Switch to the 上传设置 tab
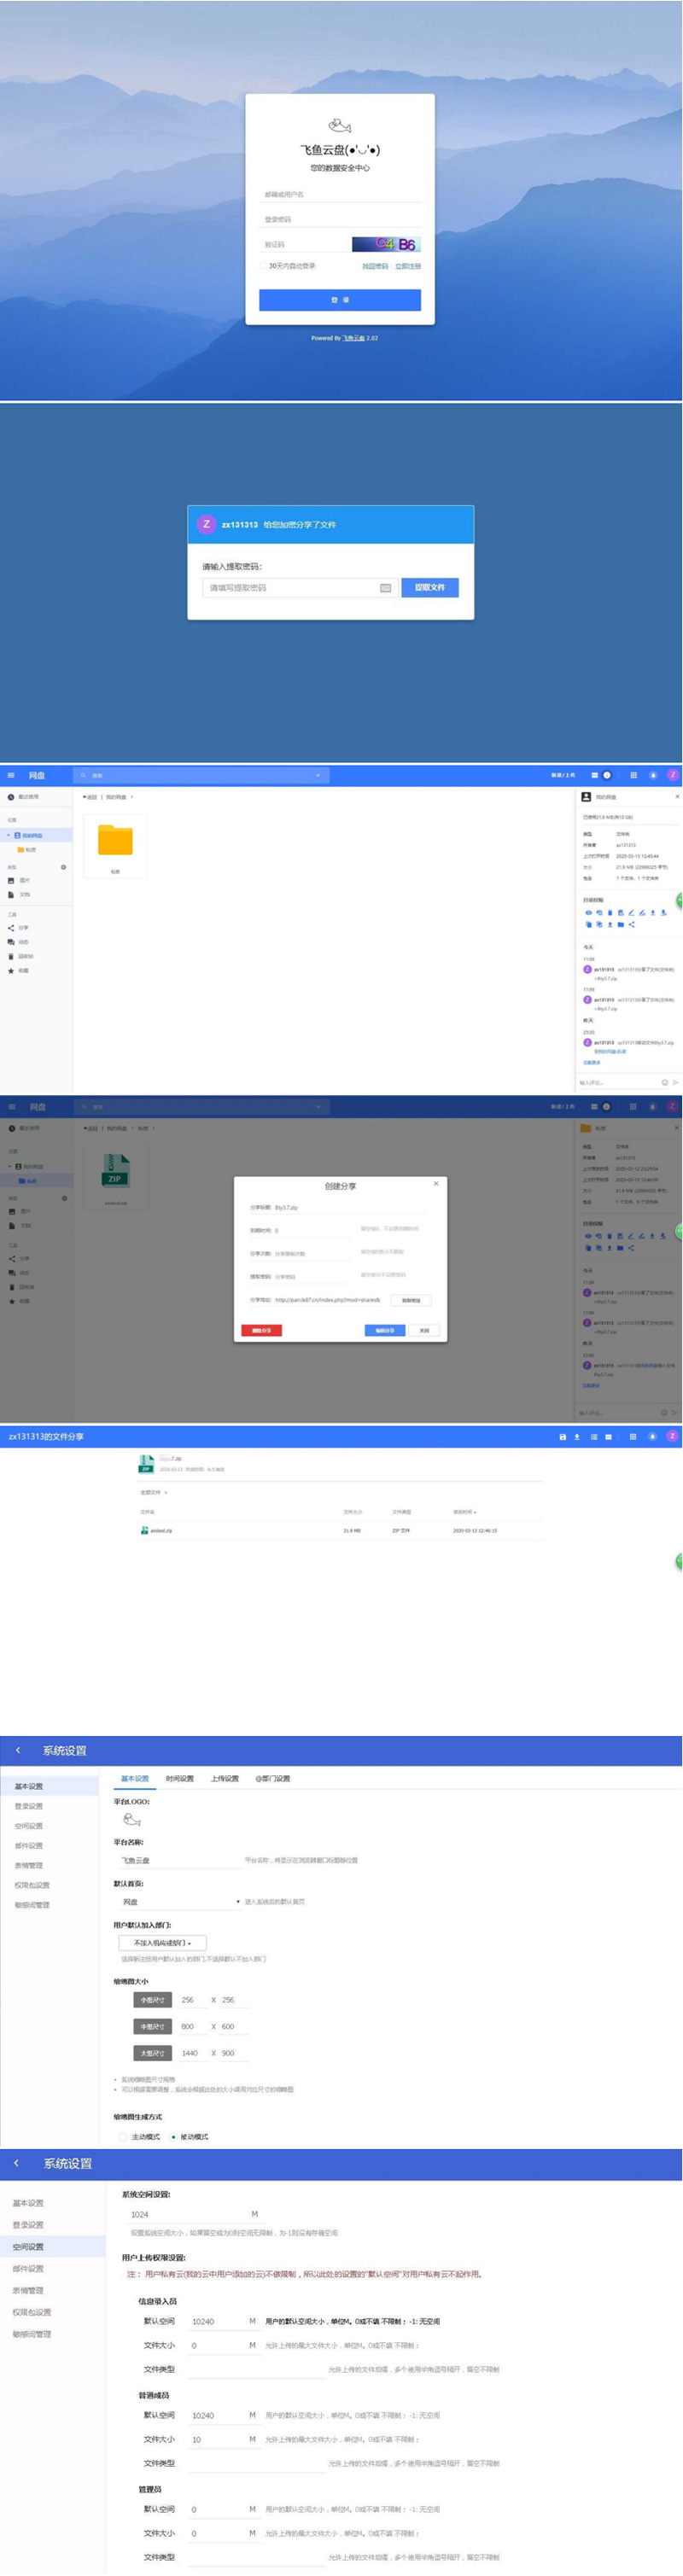 (225, 1779)
